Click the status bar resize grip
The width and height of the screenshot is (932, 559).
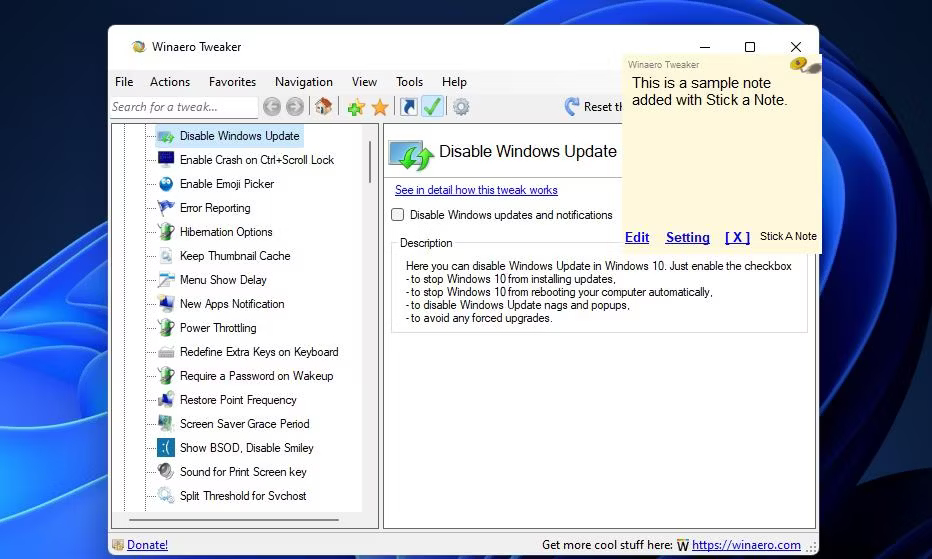coord(811,546)
